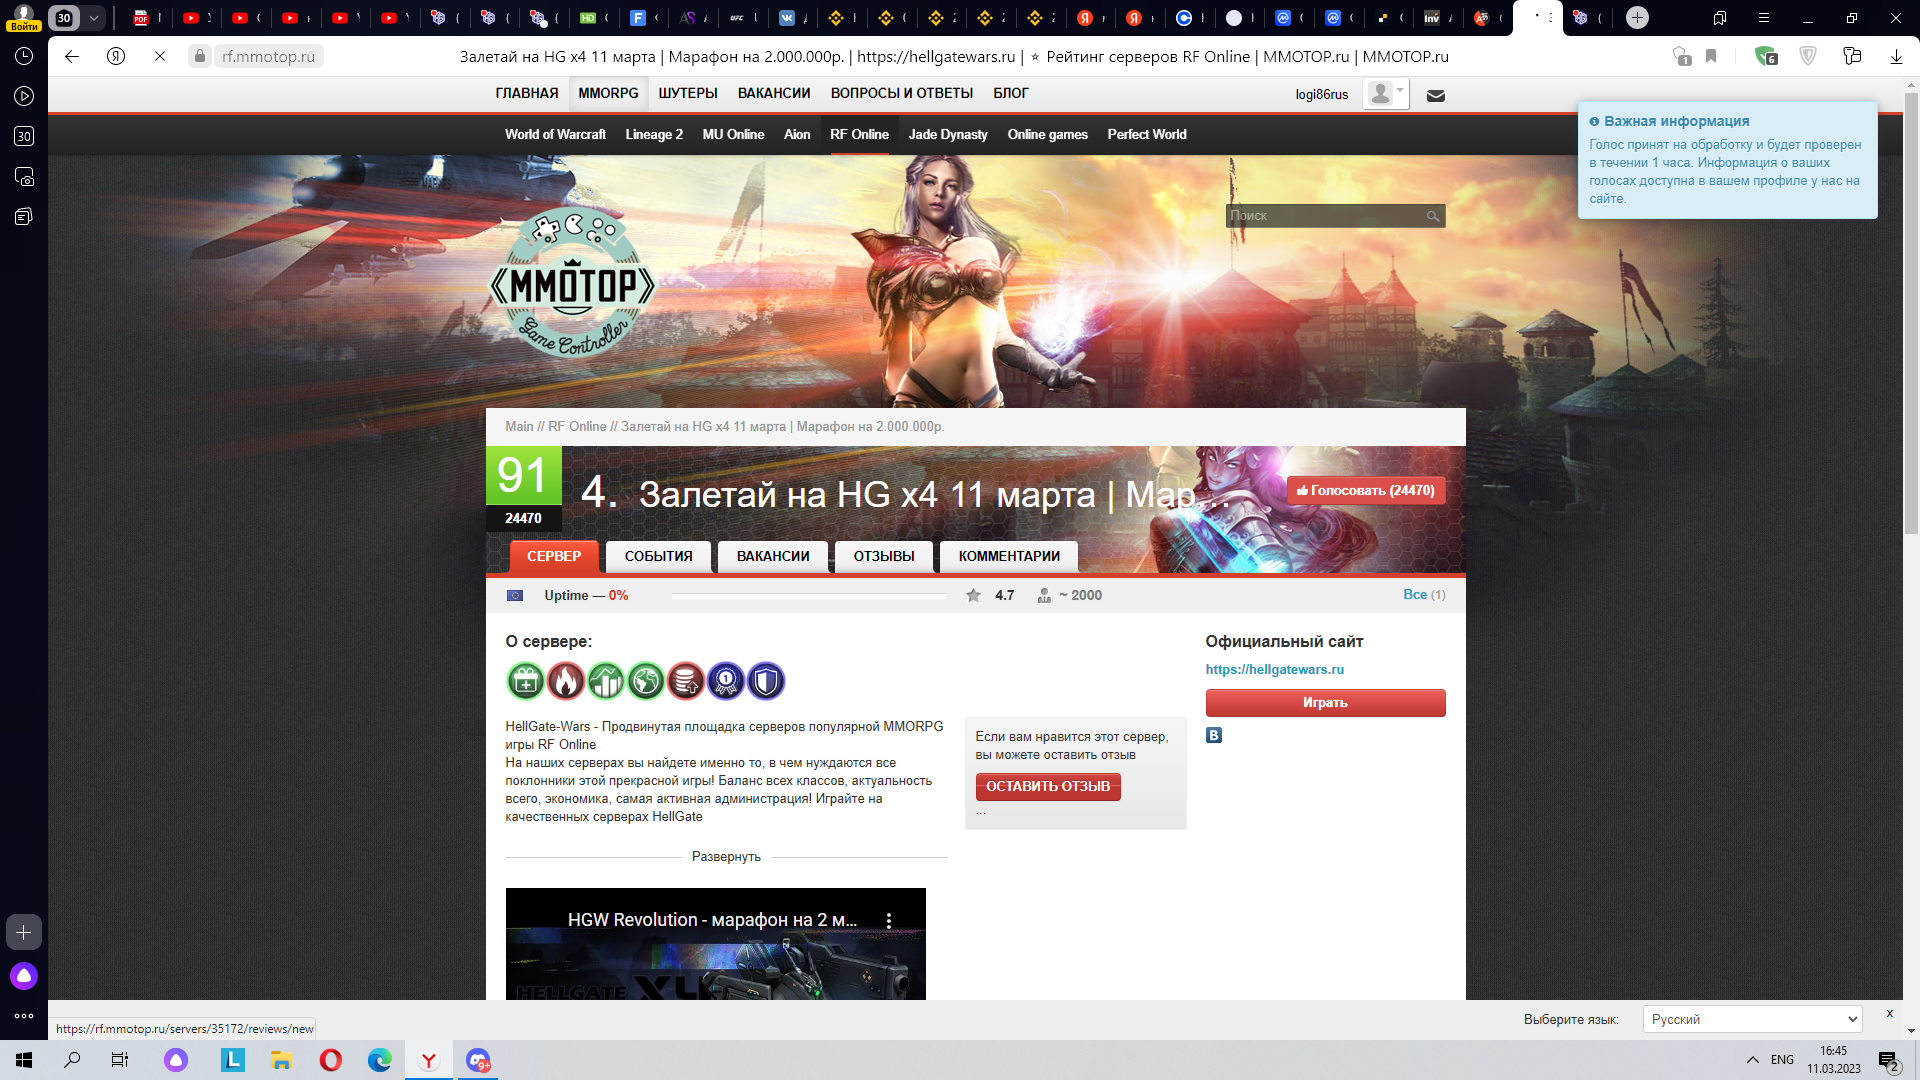Screen dimensions: 1920x1080
Task: Click the green globe badge icon
Action: 646,681
